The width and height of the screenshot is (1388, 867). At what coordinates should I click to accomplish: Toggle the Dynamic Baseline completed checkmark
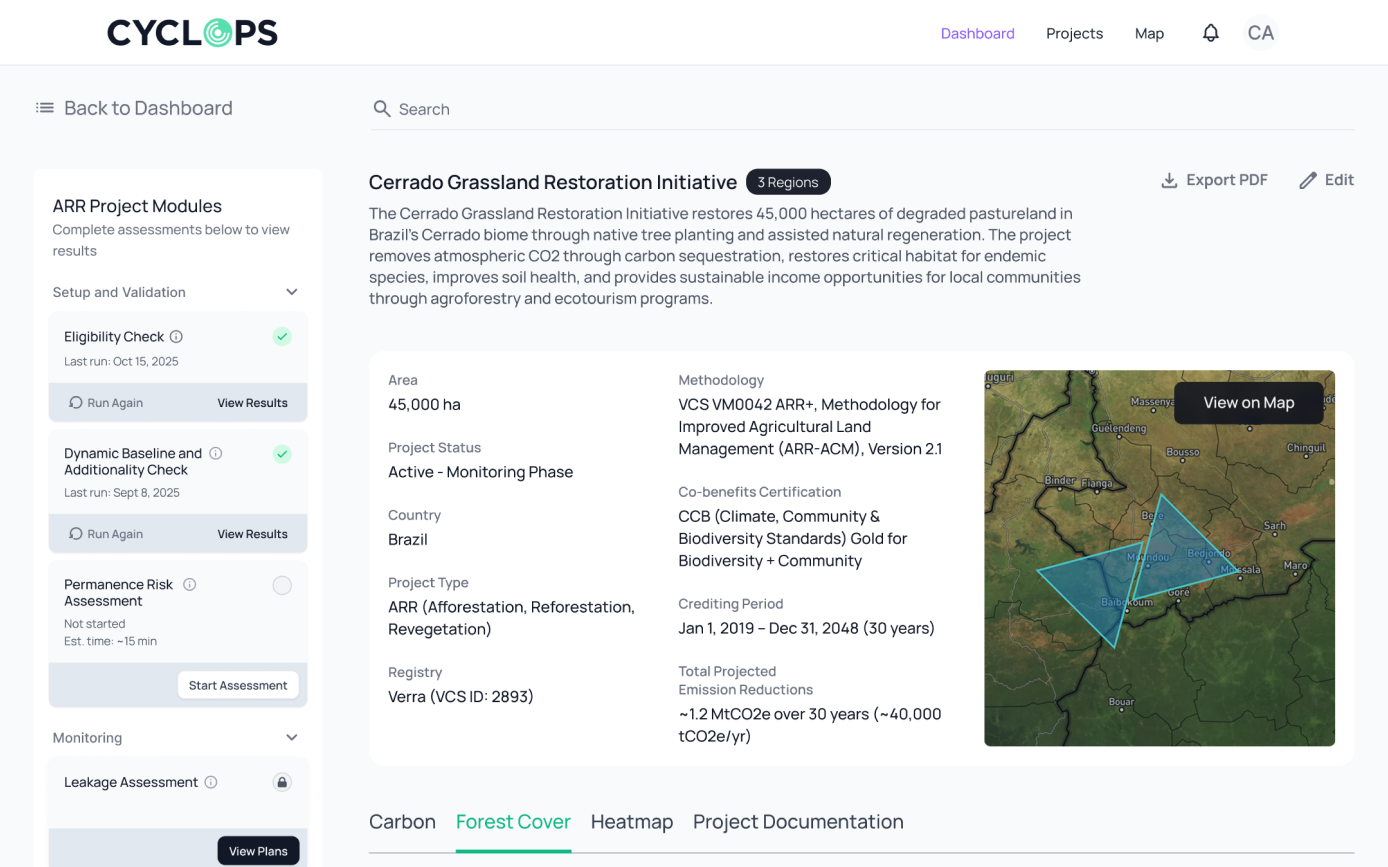click(282, 454)
